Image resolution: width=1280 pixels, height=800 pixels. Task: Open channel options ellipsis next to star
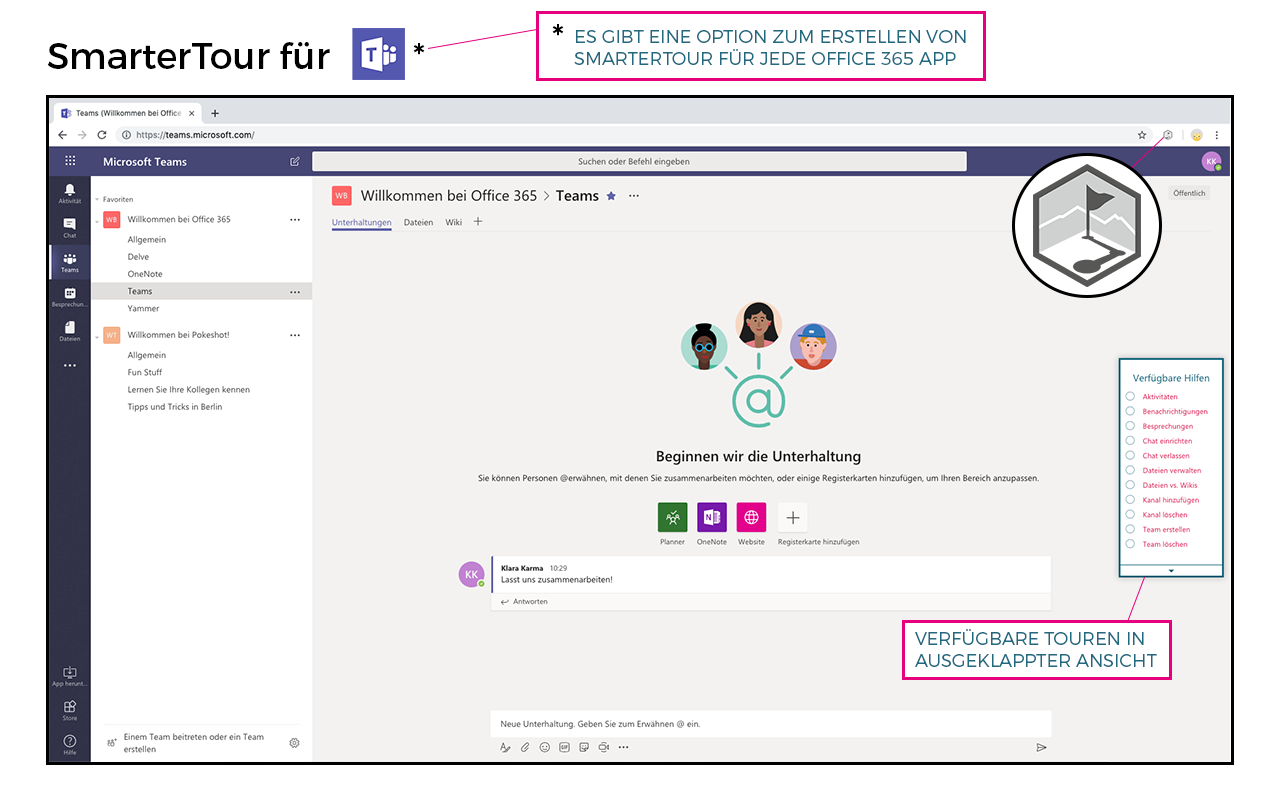[633, 196]
